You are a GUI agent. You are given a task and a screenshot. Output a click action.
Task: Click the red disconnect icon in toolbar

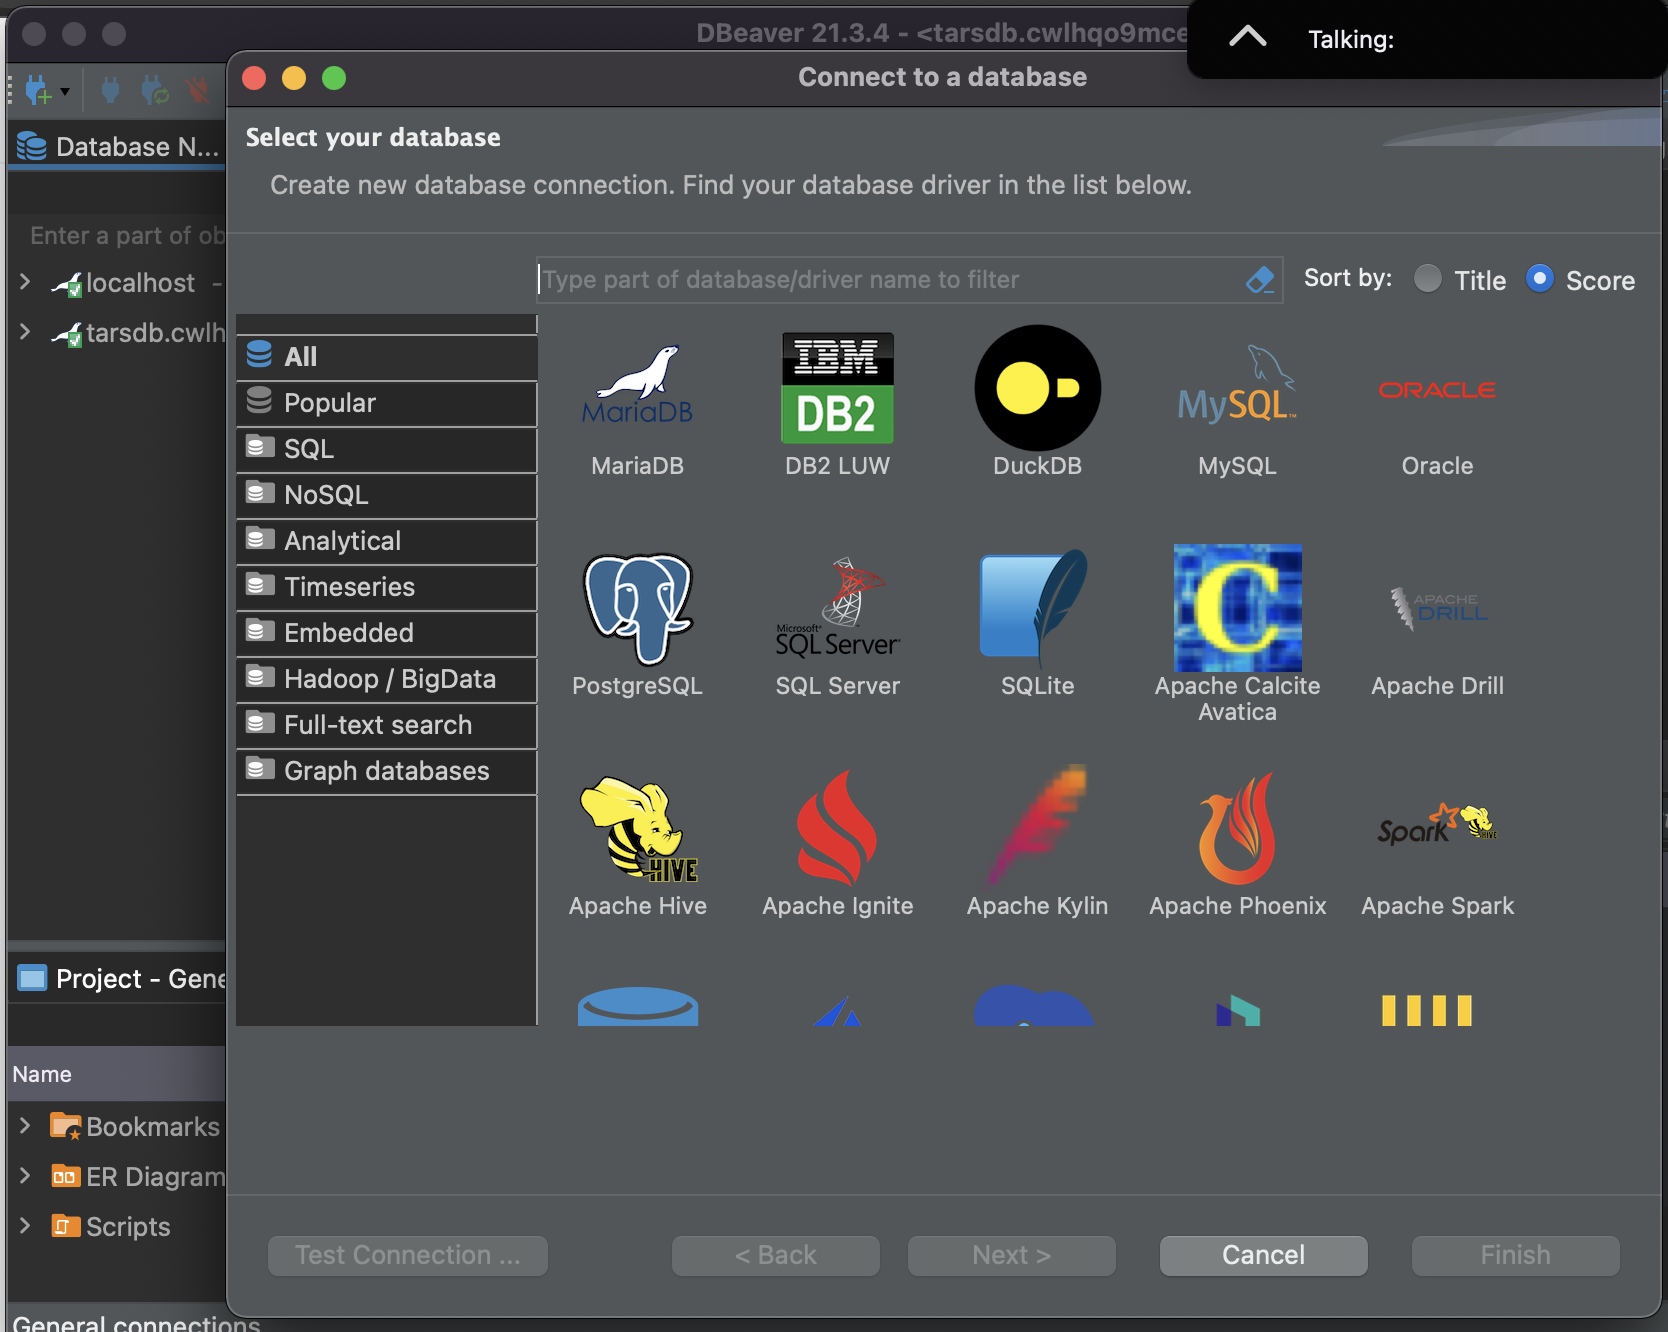(x=199, y=91)
